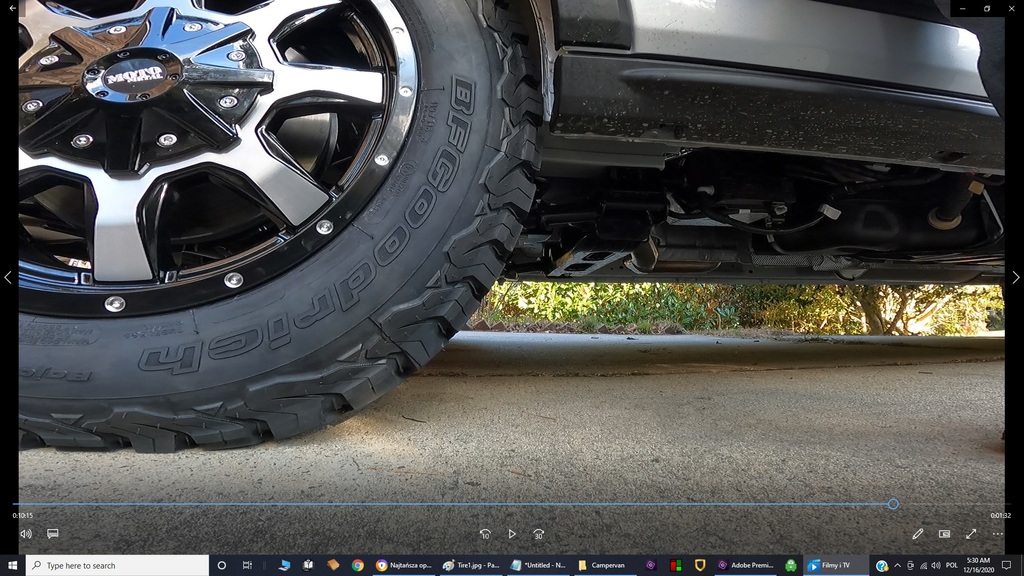Open the book reader taskbar icon

pyautogui.click(x=308, y=566)
